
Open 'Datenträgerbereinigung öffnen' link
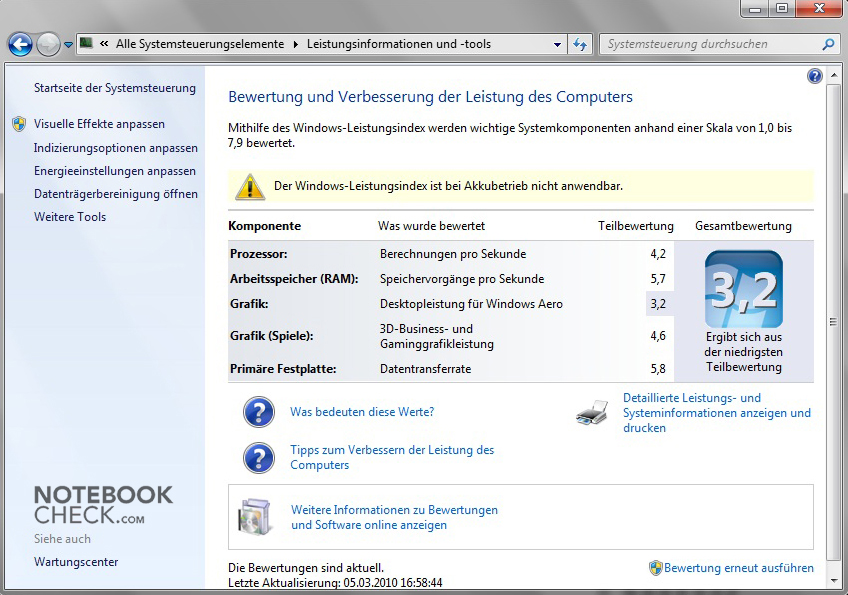point(116,194)
